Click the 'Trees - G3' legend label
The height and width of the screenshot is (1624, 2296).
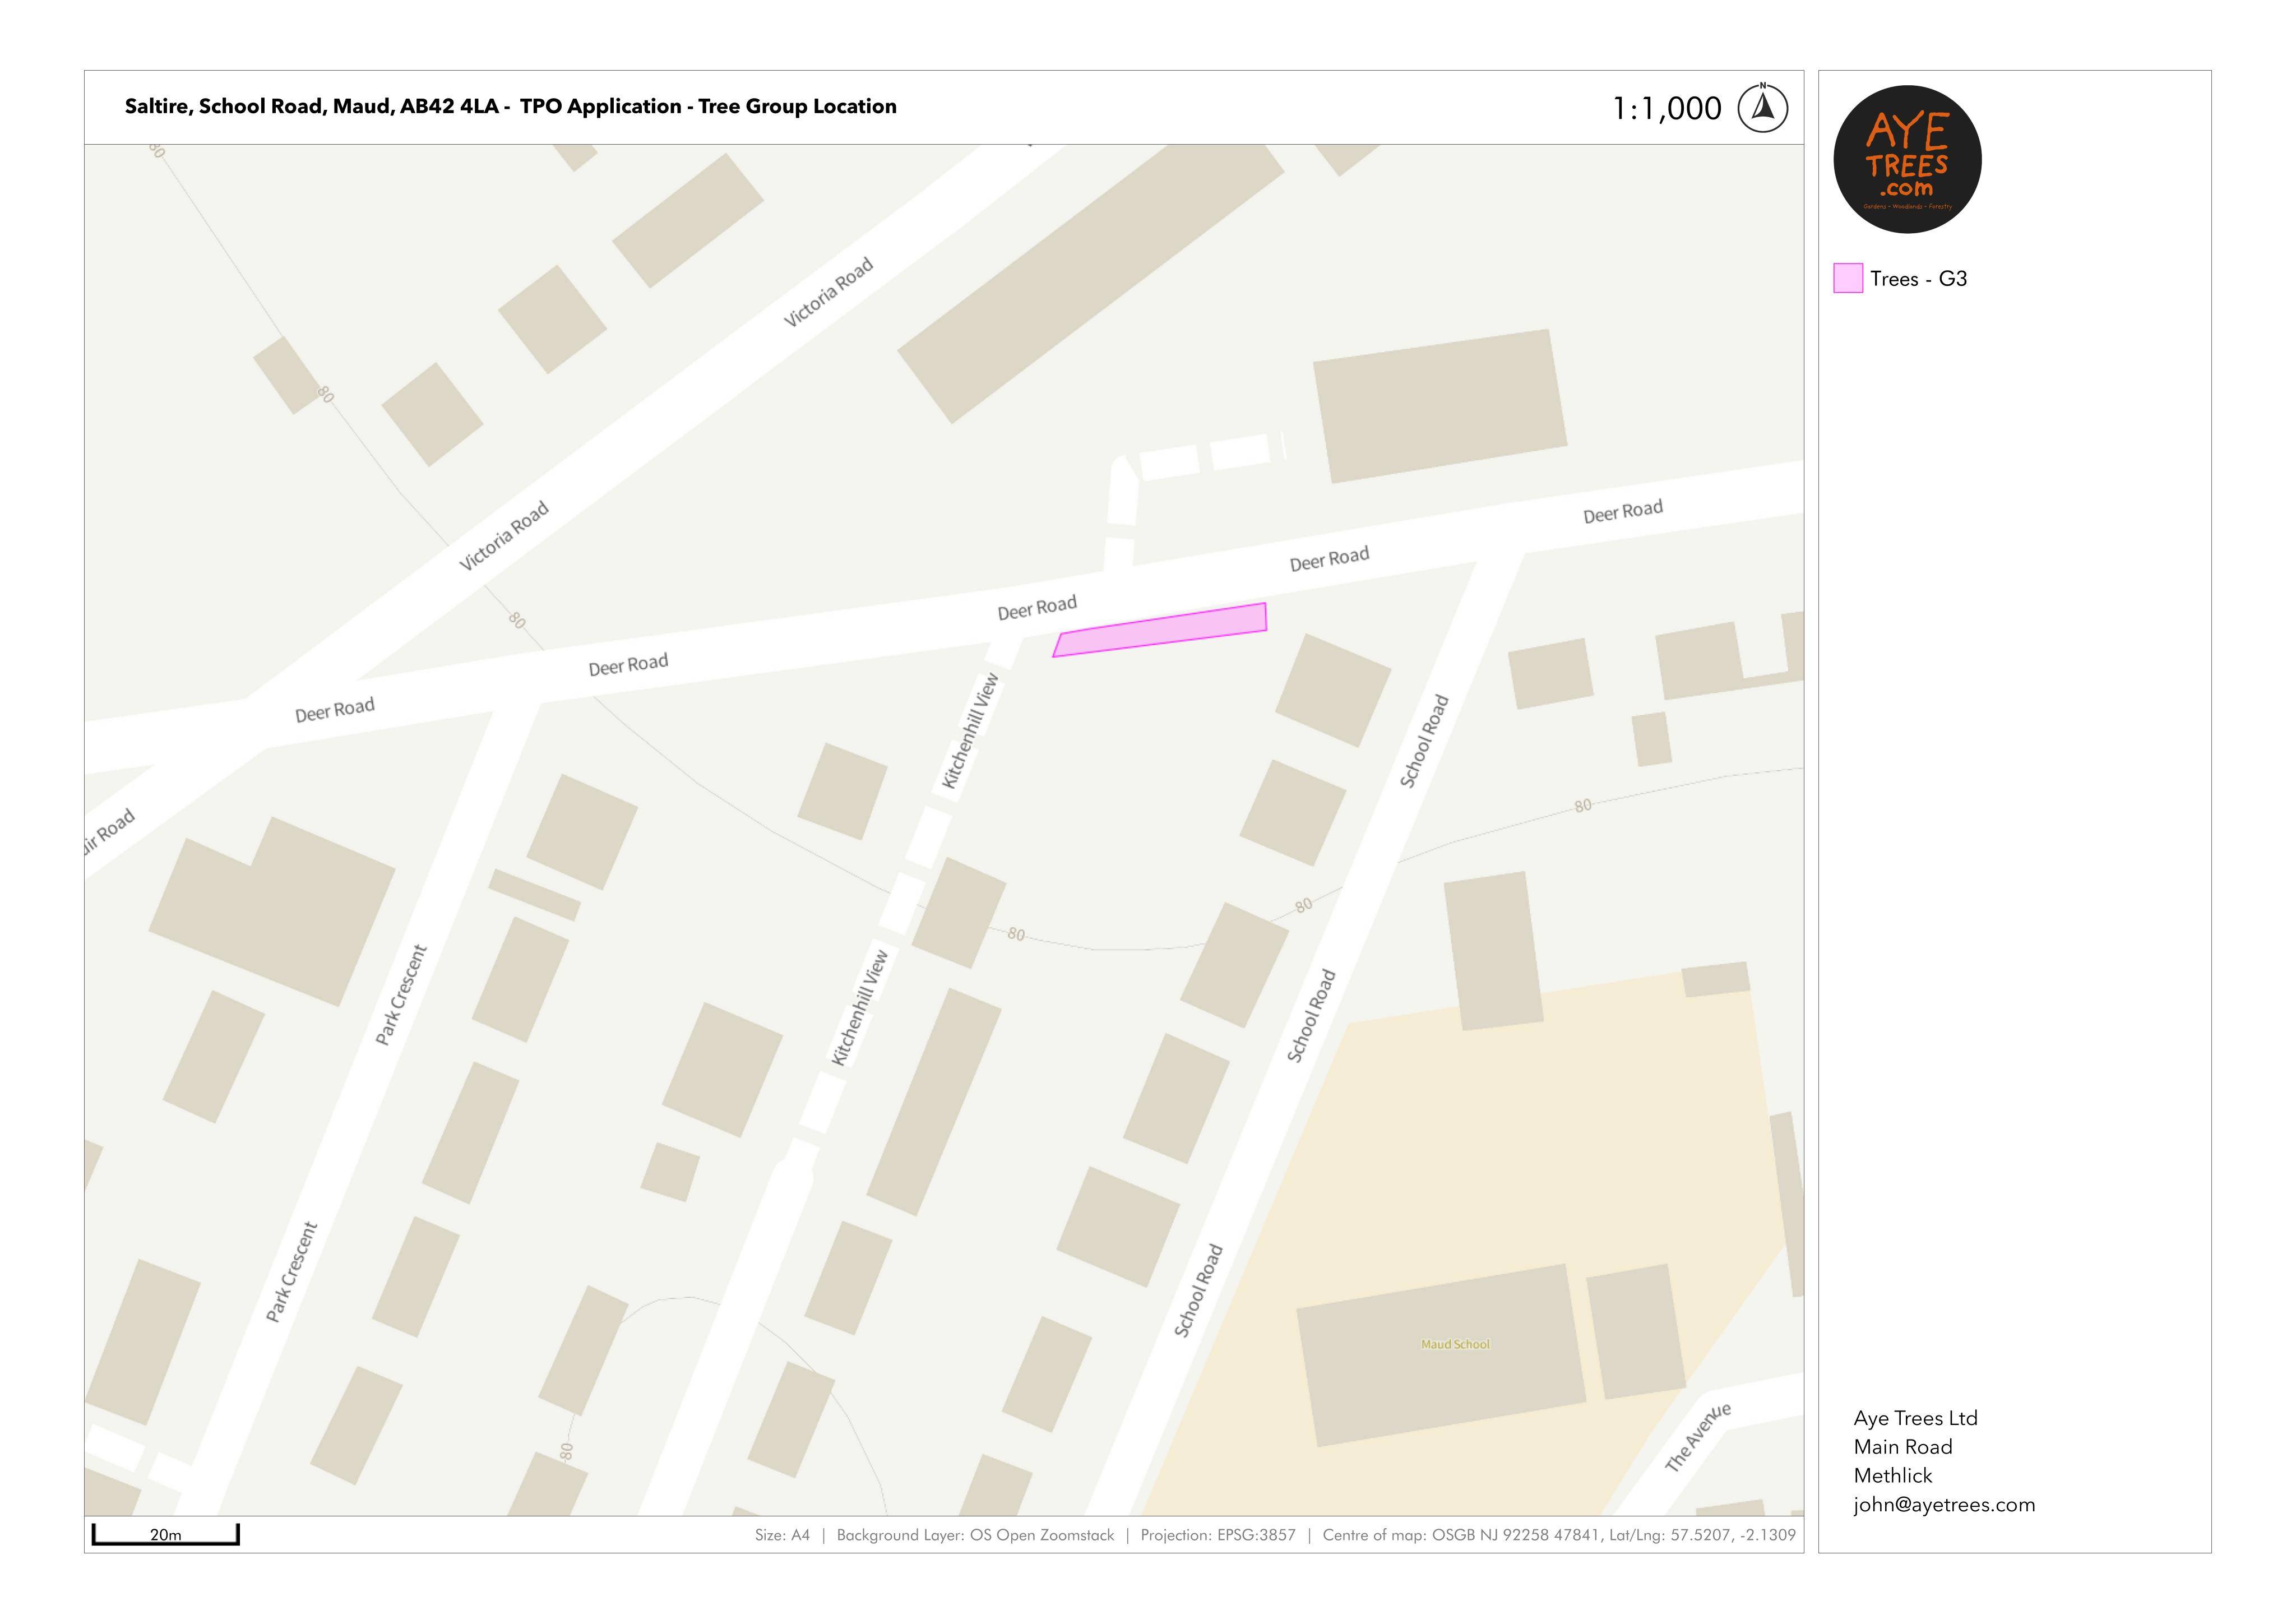1918,279
